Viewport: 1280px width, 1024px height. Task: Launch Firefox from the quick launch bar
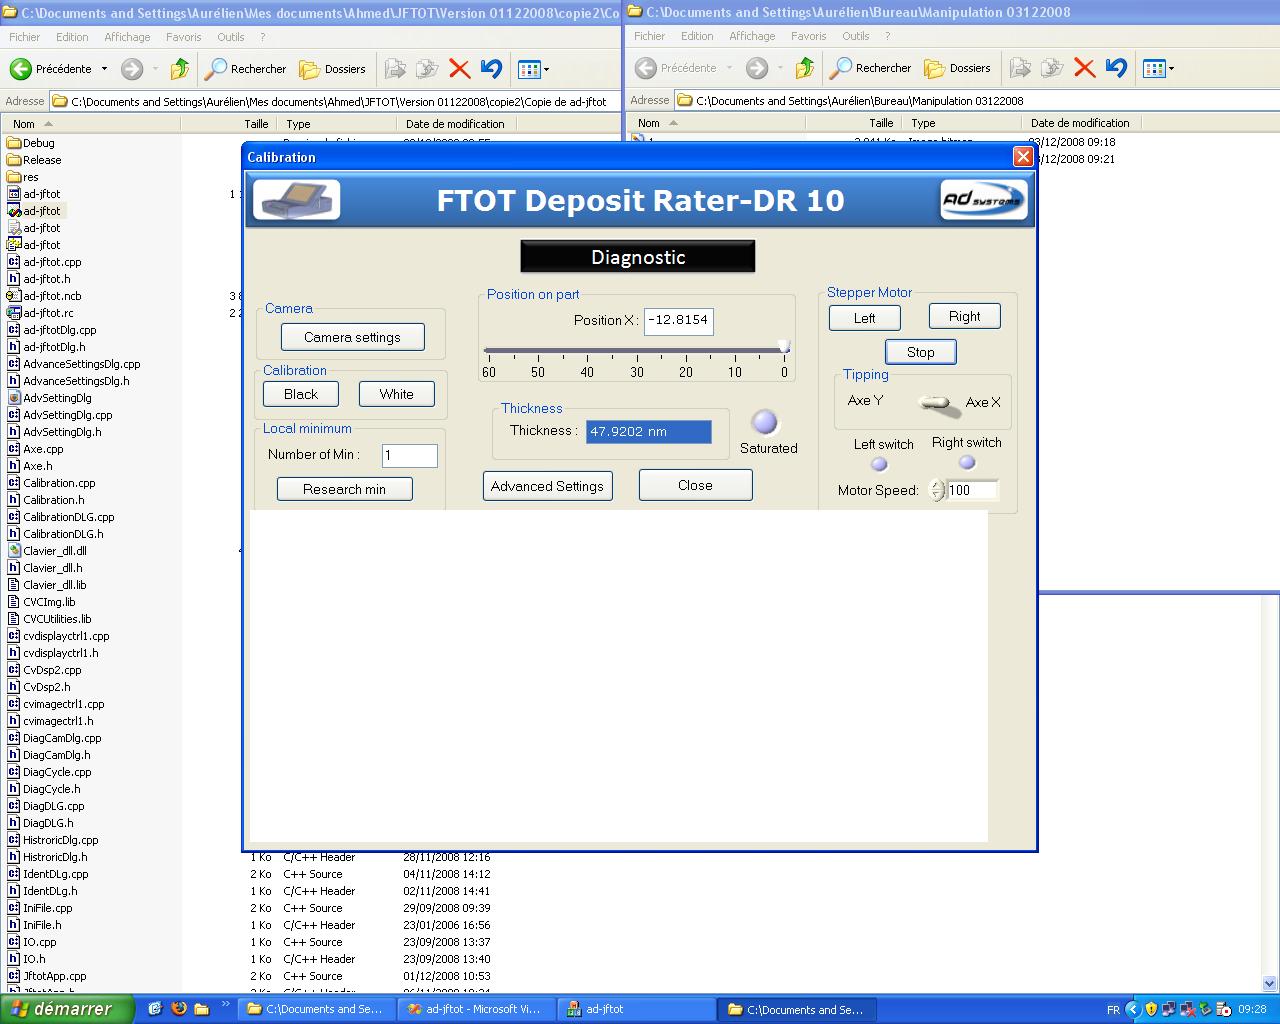click(180, 1009)
